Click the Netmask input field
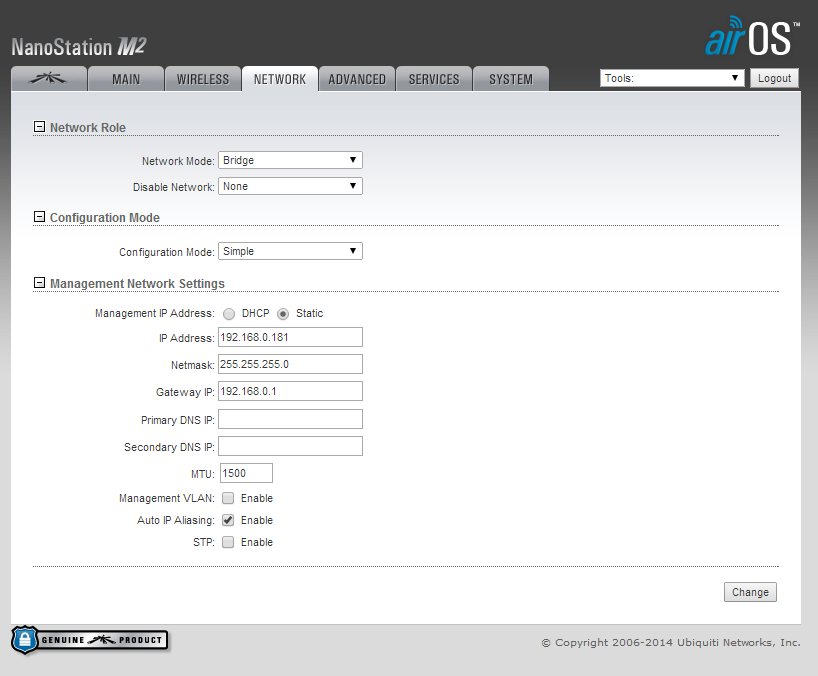The height and width of the screenshot is (676, 818). coord(290,364)
